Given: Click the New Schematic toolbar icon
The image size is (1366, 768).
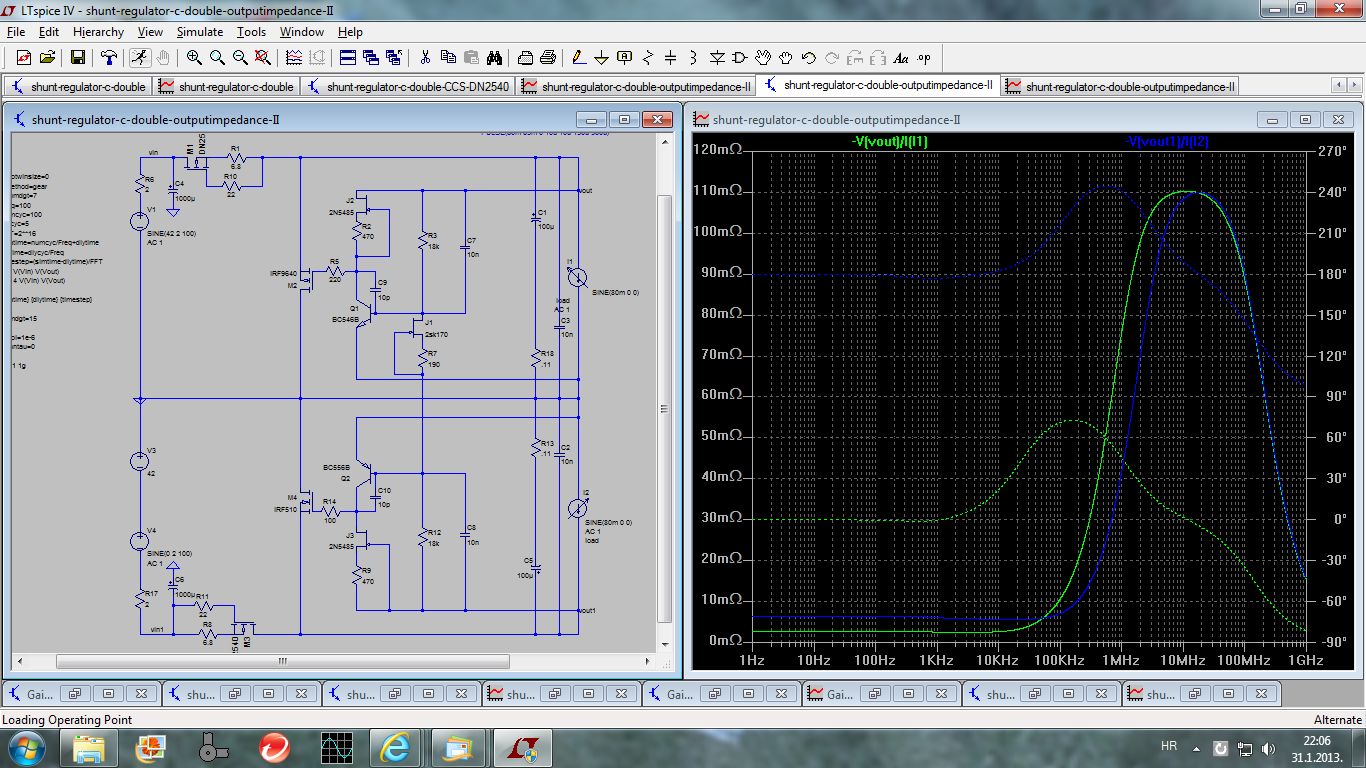Looking at the screenshot, I should click(24, 58).
